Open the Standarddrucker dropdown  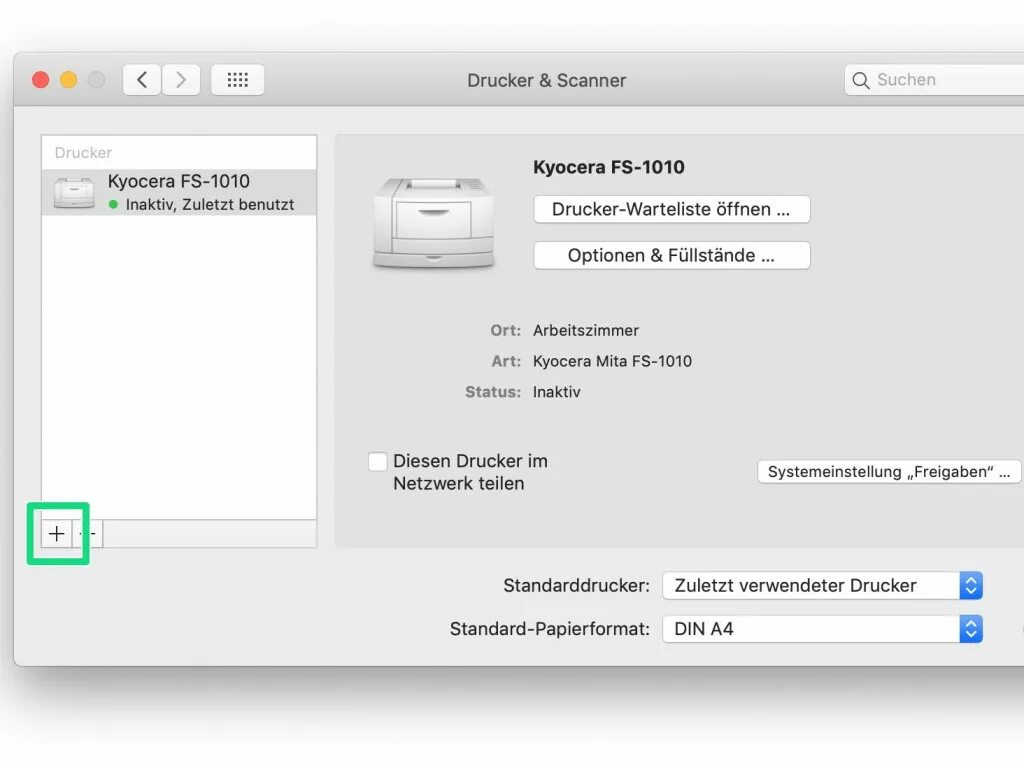click(x=822, y=585)
